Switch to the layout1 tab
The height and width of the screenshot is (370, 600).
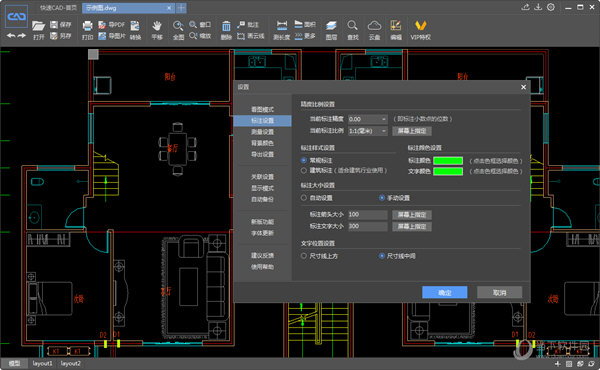click(x=42, y=363)
